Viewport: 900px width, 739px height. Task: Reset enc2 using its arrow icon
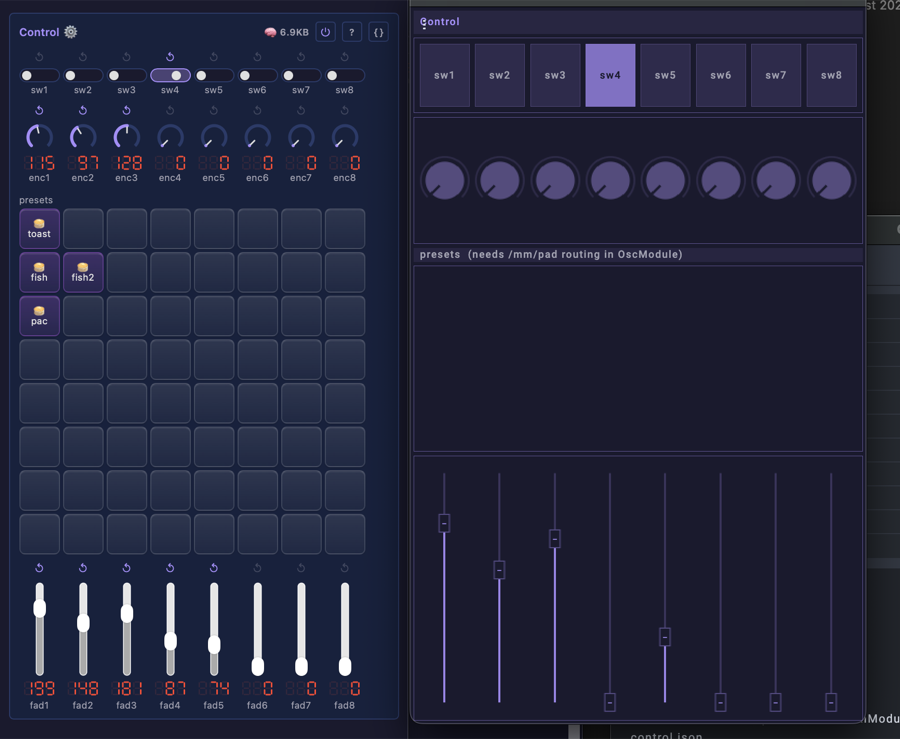click(x=83, y=110)
